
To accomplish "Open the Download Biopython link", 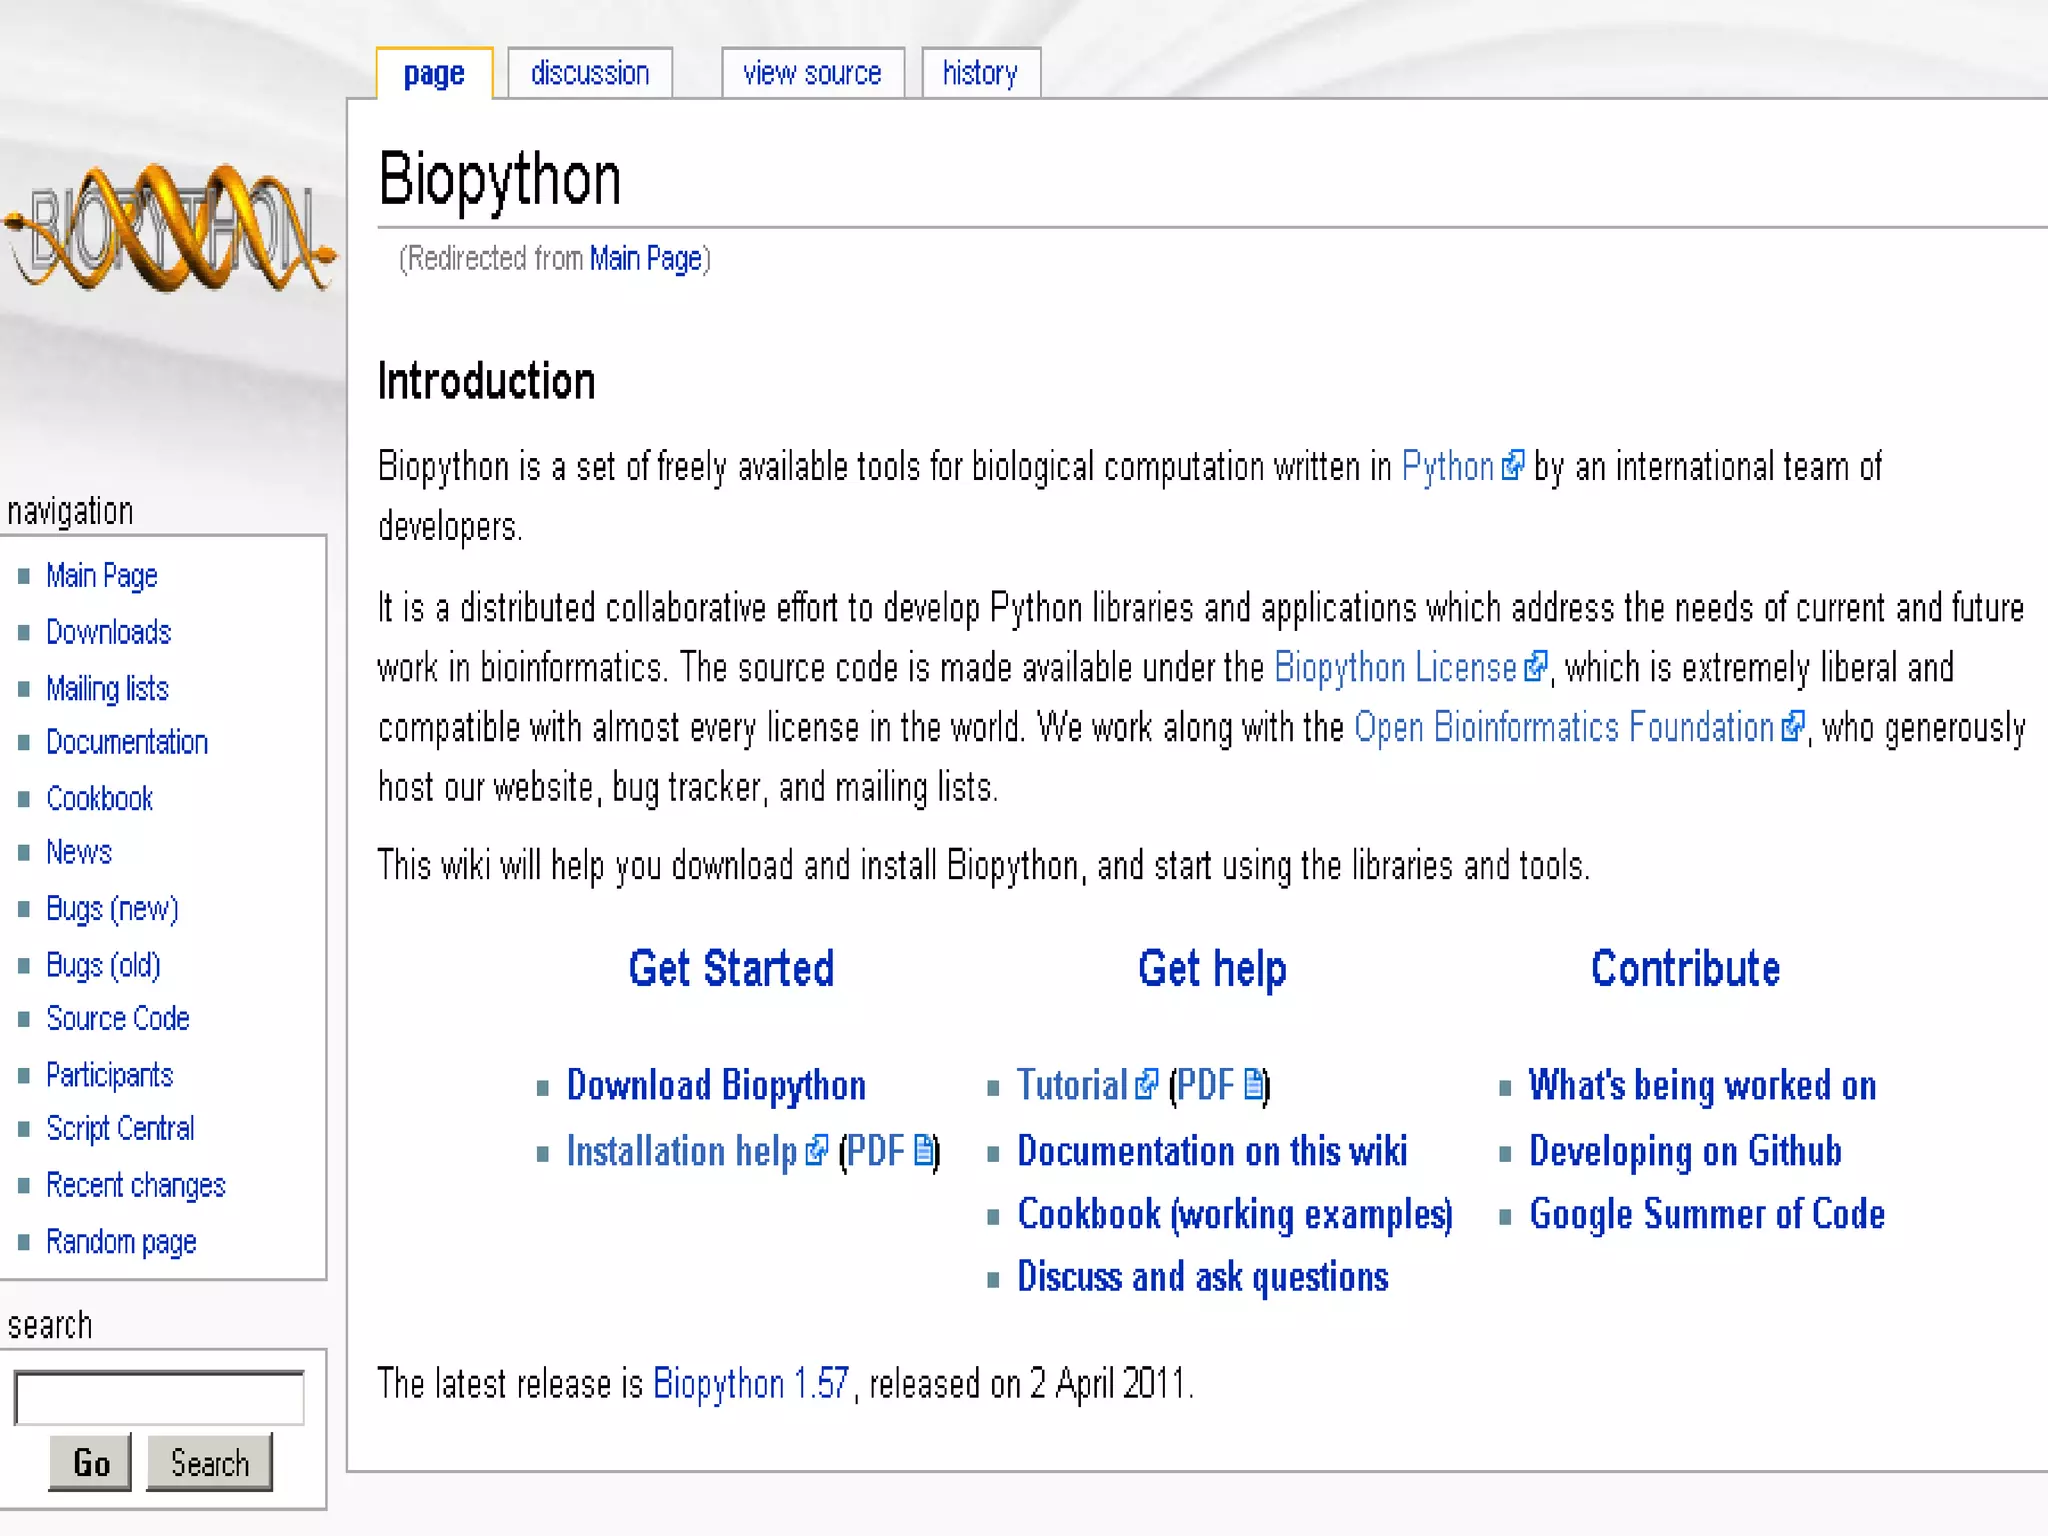I will pos(715,1085).
